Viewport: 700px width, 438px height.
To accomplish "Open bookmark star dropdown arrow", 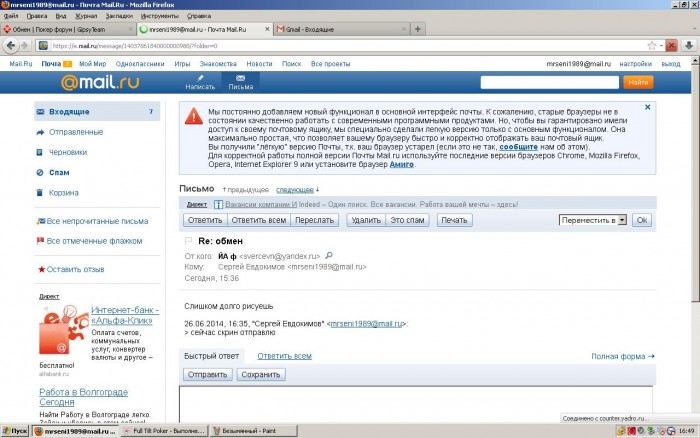I will coord(661,46).
